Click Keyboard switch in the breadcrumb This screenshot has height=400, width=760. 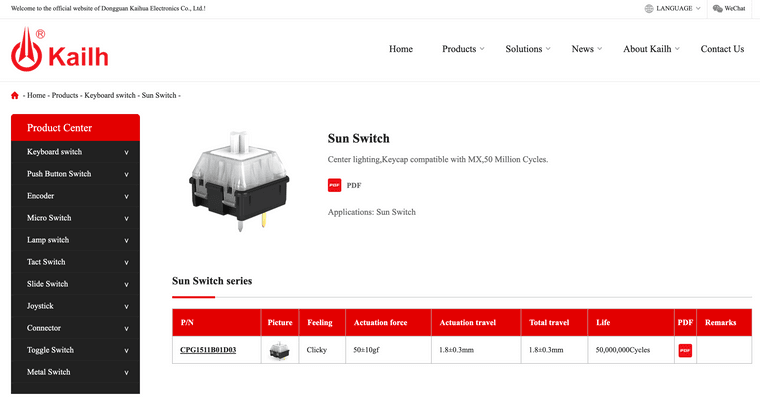[110, 96]
